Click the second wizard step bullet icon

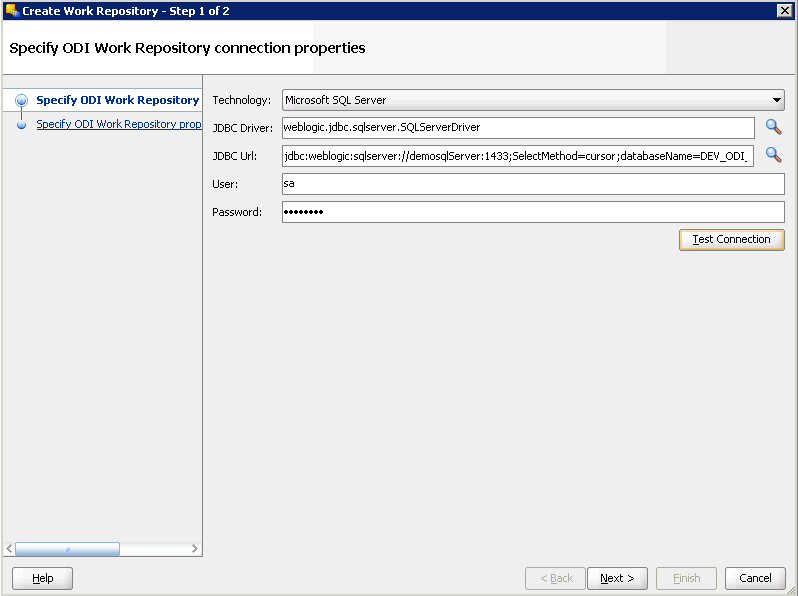pos(21,125)
